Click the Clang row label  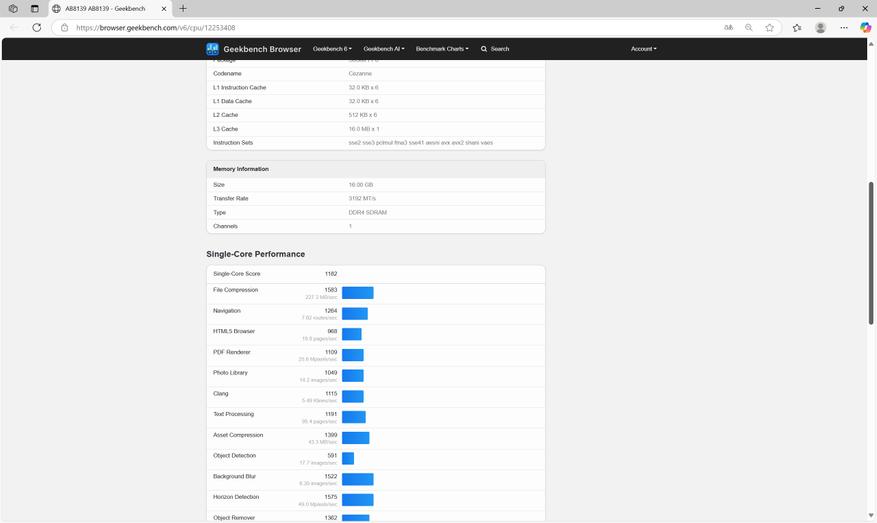pos(220,393)
